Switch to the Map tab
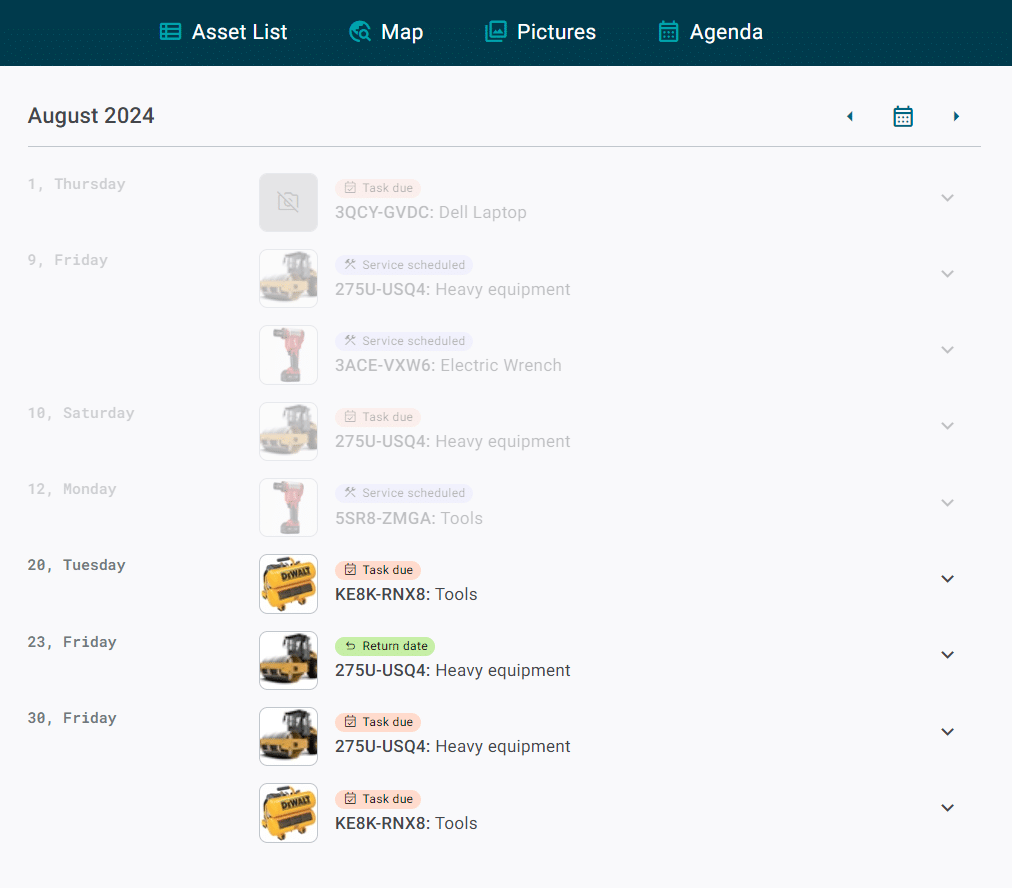This screenshot has width=1012, height=888. [x=386, y=31]
